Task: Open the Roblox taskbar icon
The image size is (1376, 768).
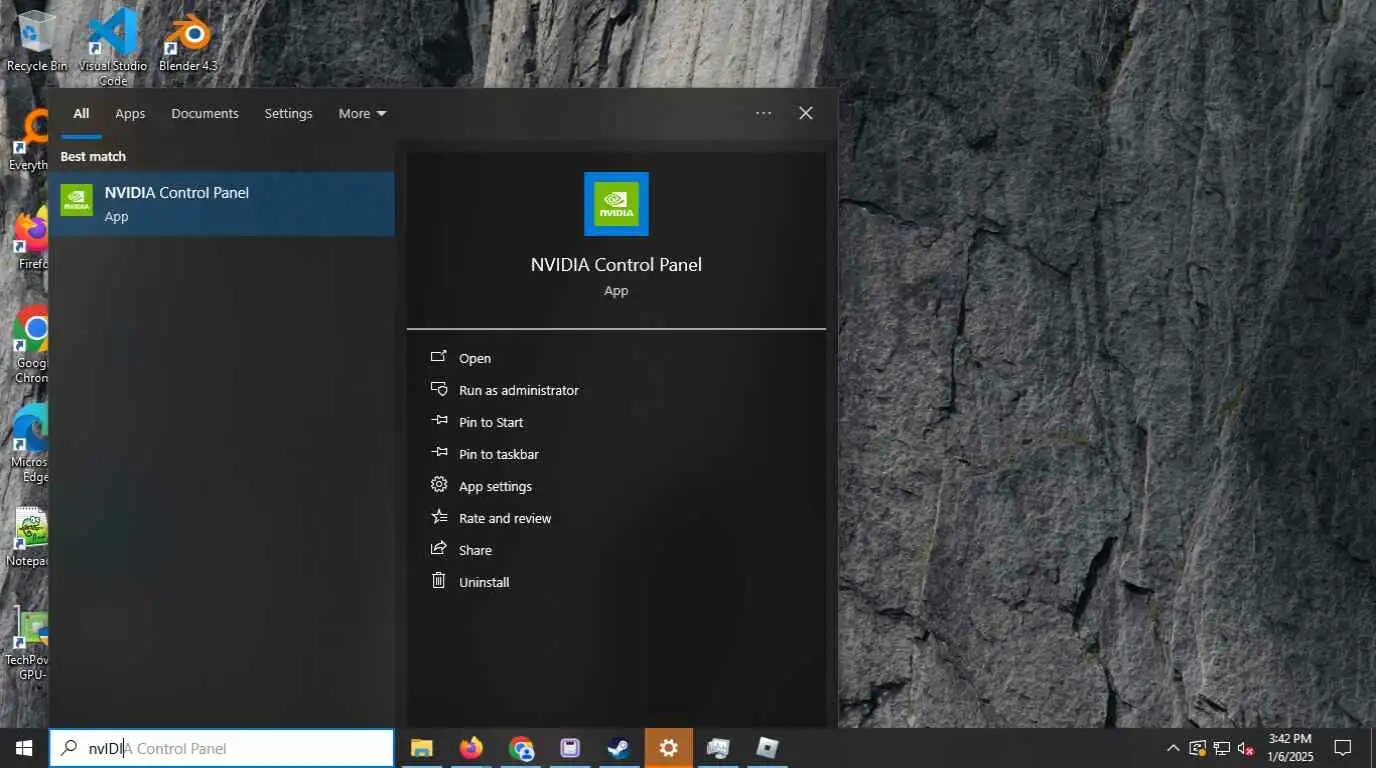Action: tap(767, 748)
